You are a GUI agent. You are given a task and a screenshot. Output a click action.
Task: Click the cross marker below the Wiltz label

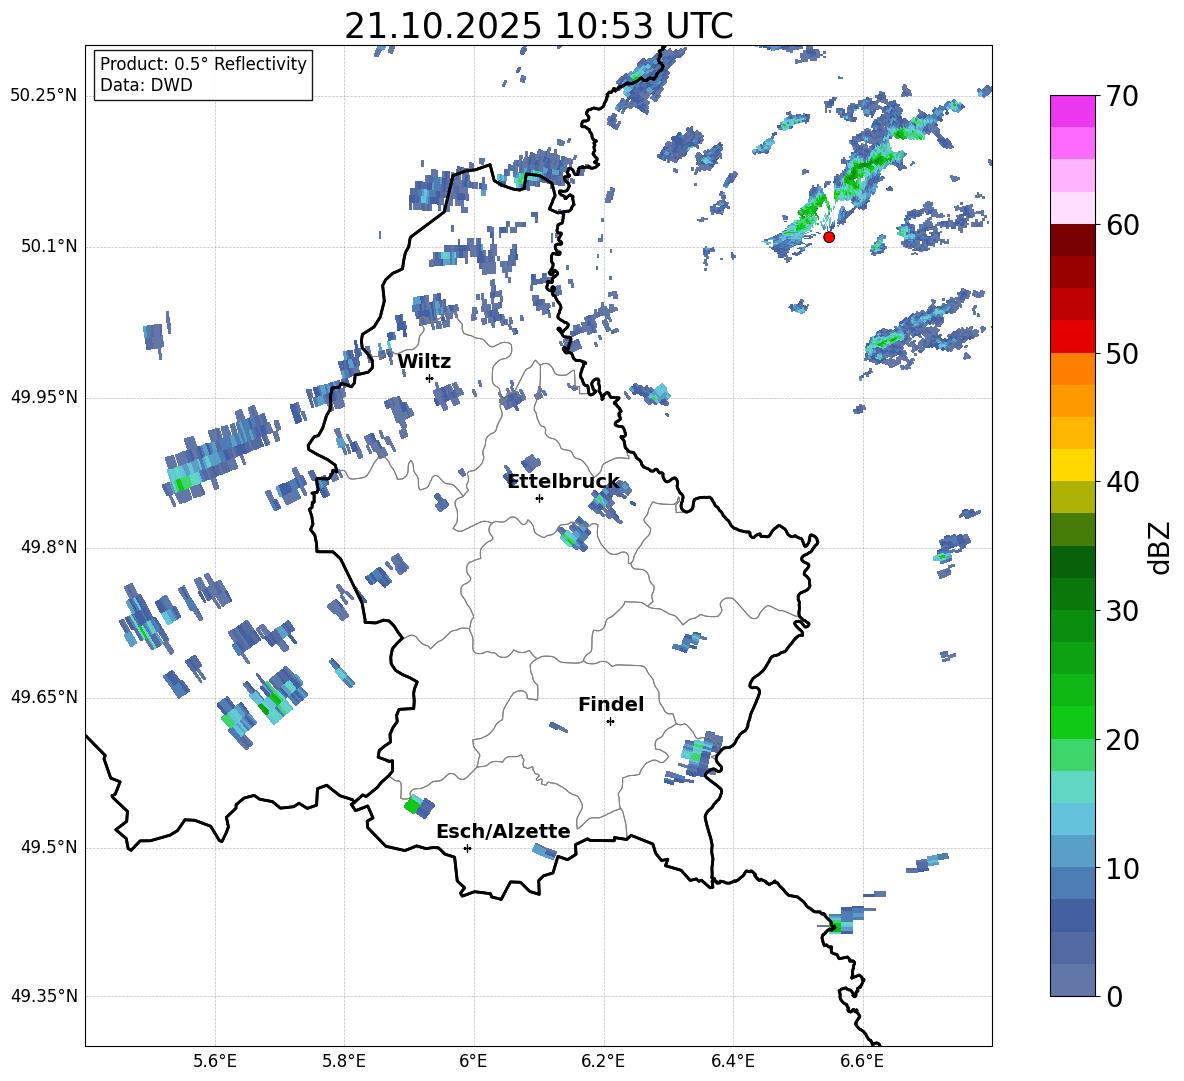pos(429,378)
